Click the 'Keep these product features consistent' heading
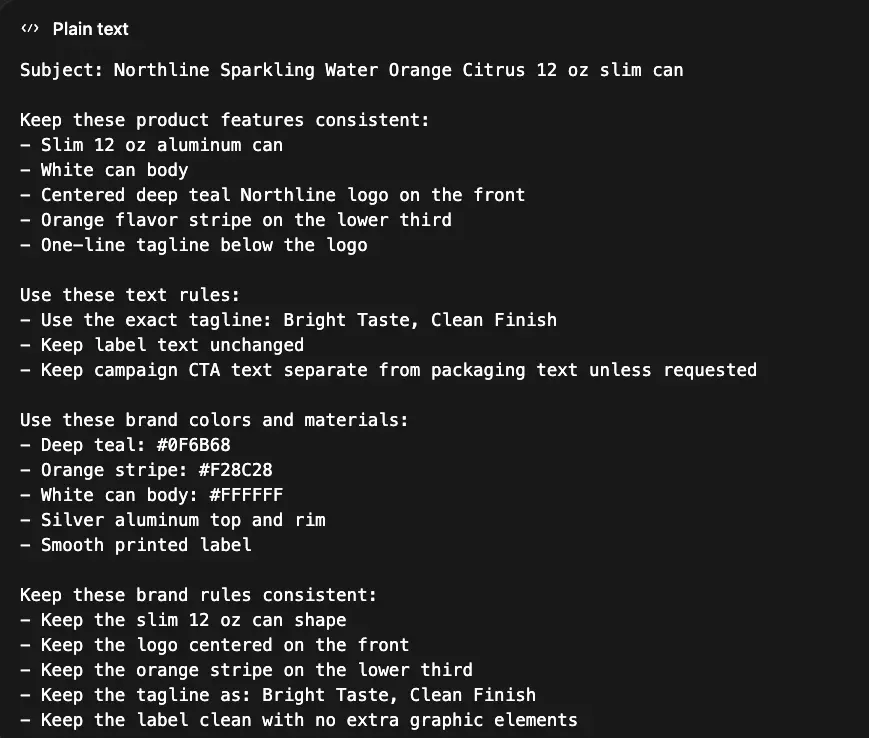 [224, 120]
